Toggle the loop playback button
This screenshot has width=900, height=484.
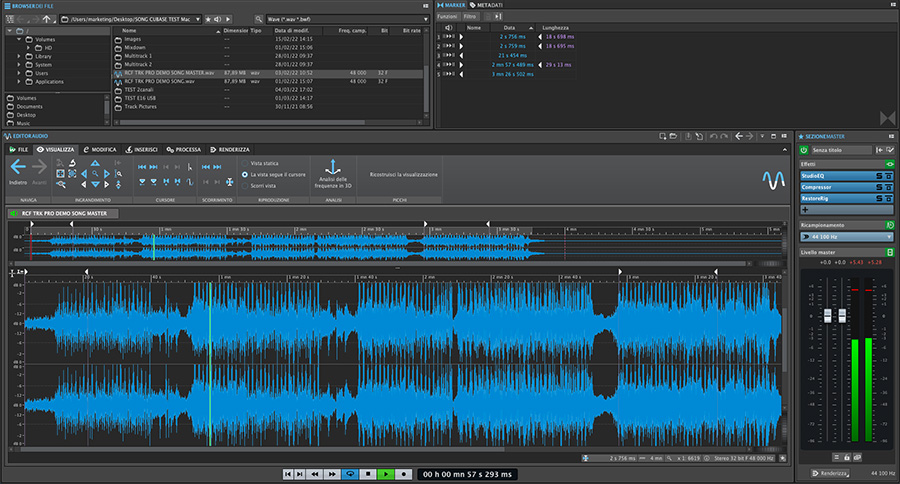(350, 472)
